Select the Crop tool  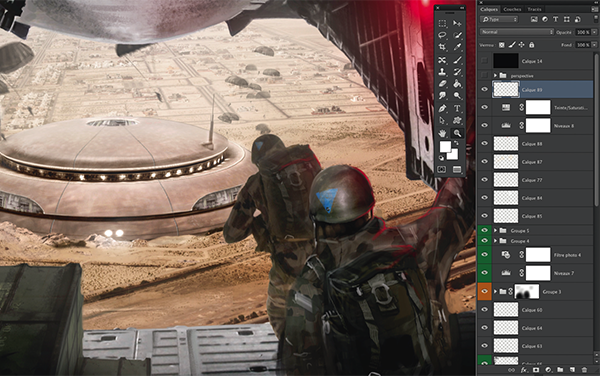pos(442,47)
